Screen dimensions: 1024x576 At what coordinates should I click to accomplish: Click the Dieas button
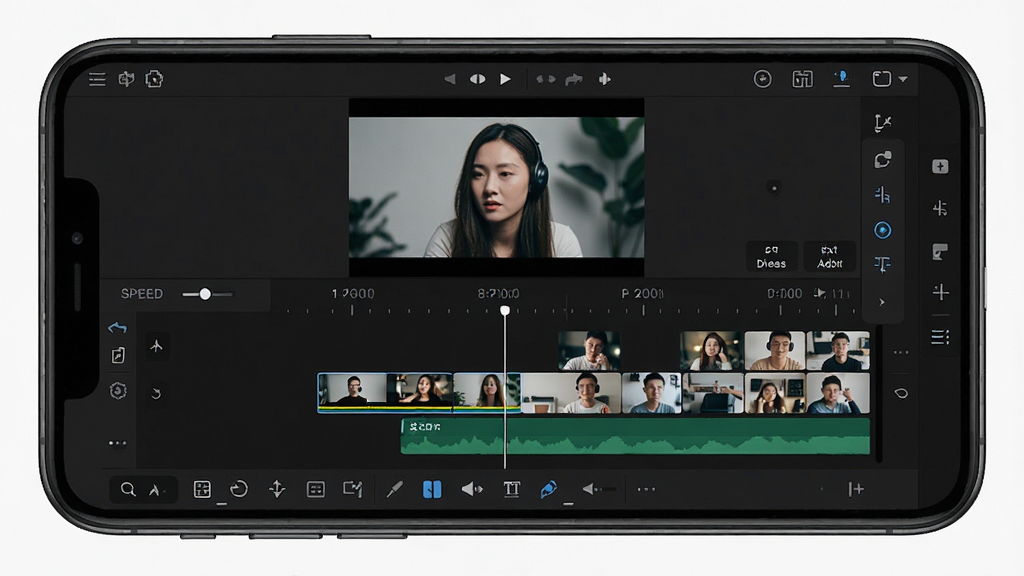tap(771, 257)
